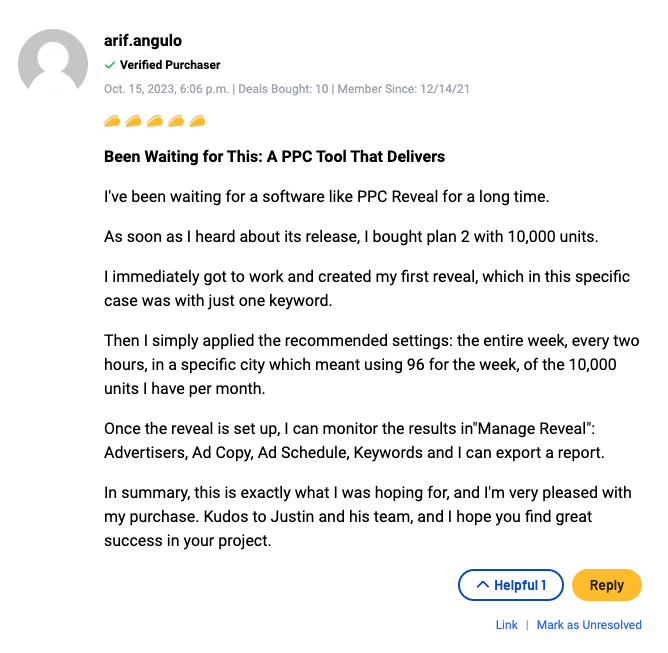Click the review title Been Waiting for This
The width and height of the screenshot is (668, 653).
(274, 157)
